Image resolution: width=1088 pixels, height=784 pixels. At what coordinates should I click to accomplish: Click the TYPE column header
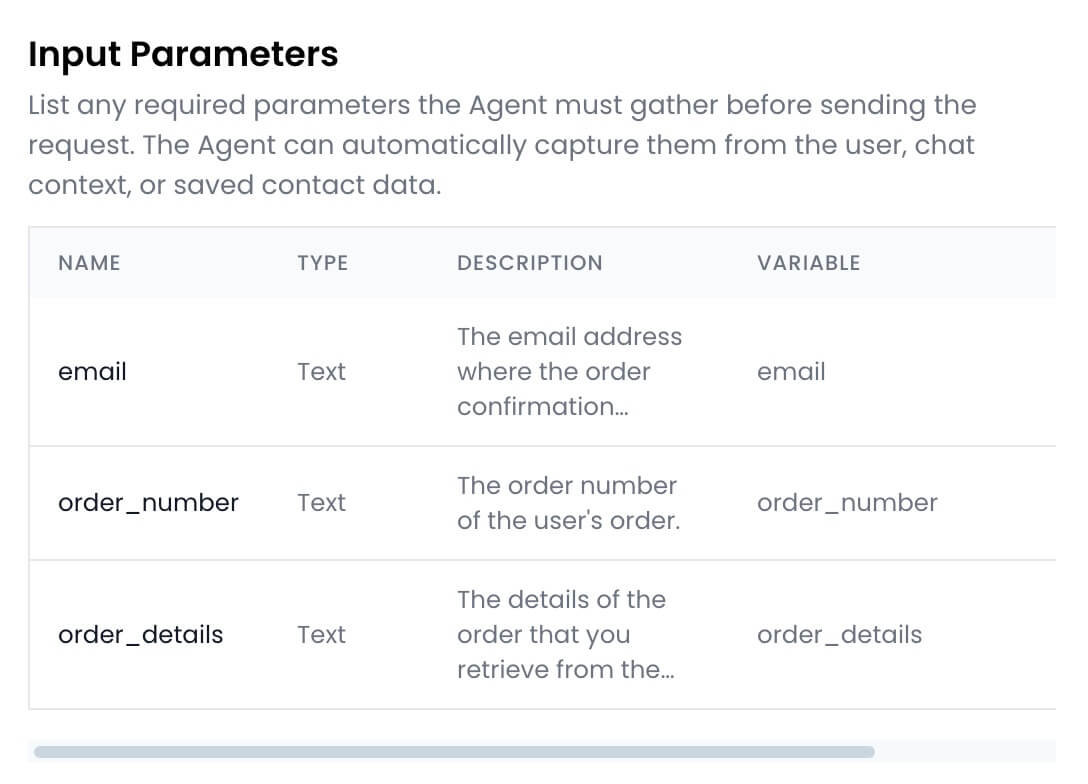click(x=322, y=263)
